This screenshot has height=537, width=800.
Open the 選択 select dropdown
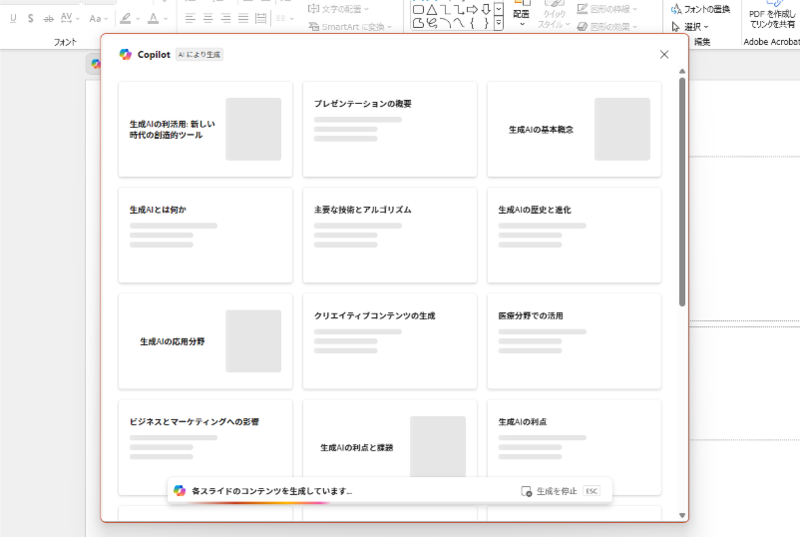(690, 27)
